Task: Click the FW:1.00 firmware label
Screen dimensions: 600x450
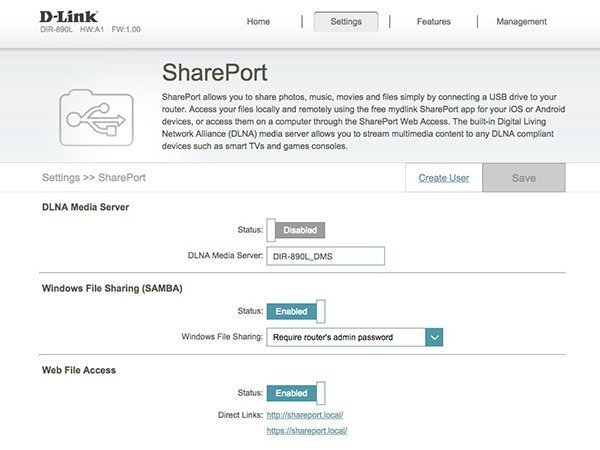Action: pos(126,29)
